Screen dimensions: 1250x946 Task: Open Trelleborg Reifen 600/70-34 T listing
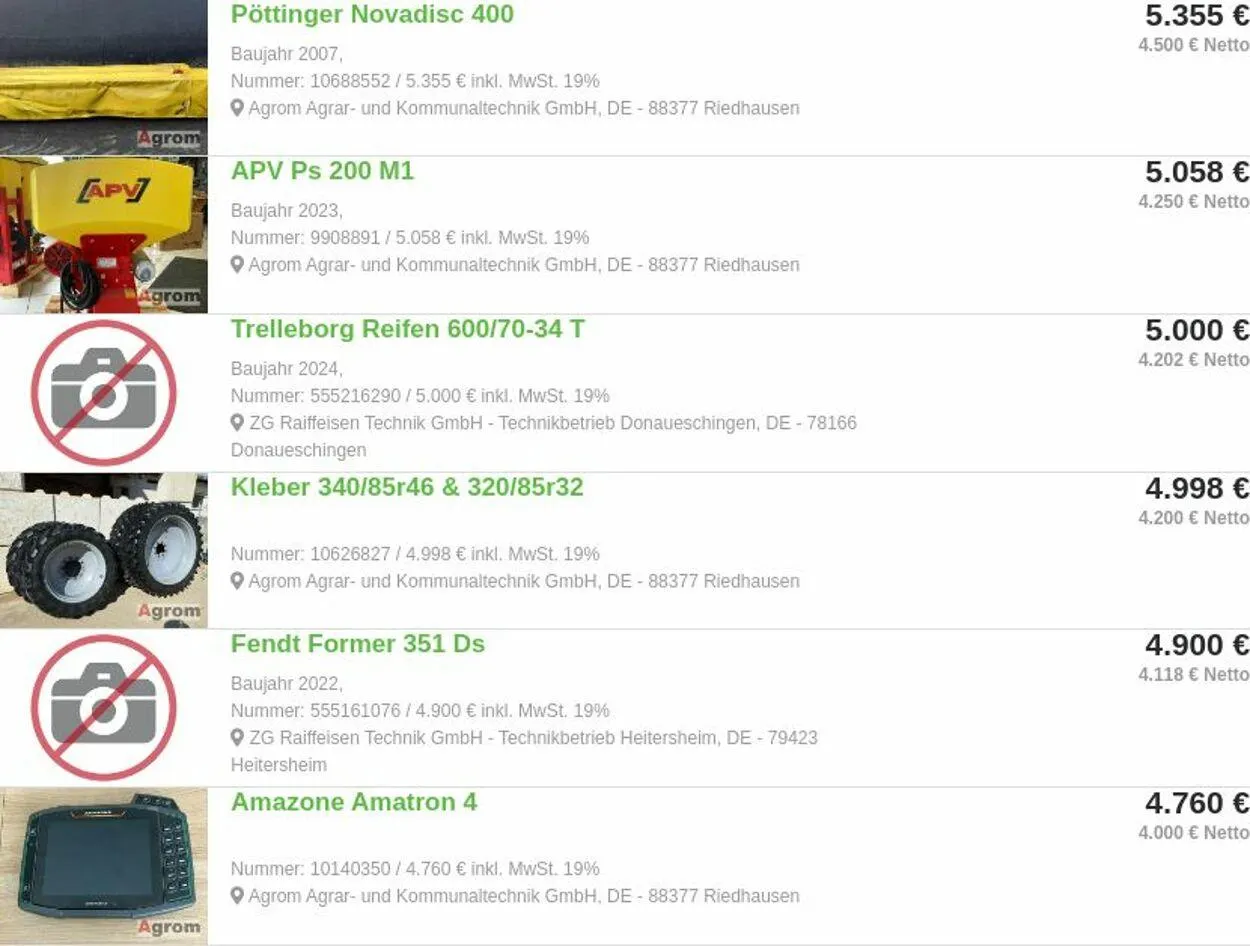(x=408, y=329)
